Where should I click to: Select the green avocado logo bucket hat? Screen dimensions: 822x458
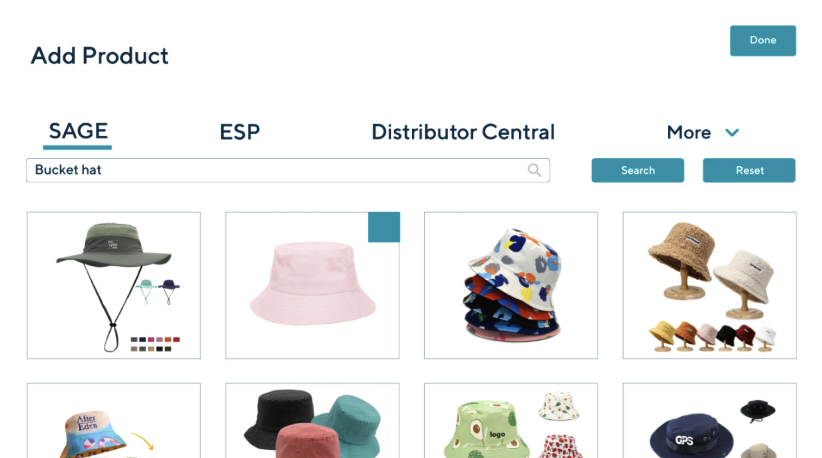click(511, 420)
